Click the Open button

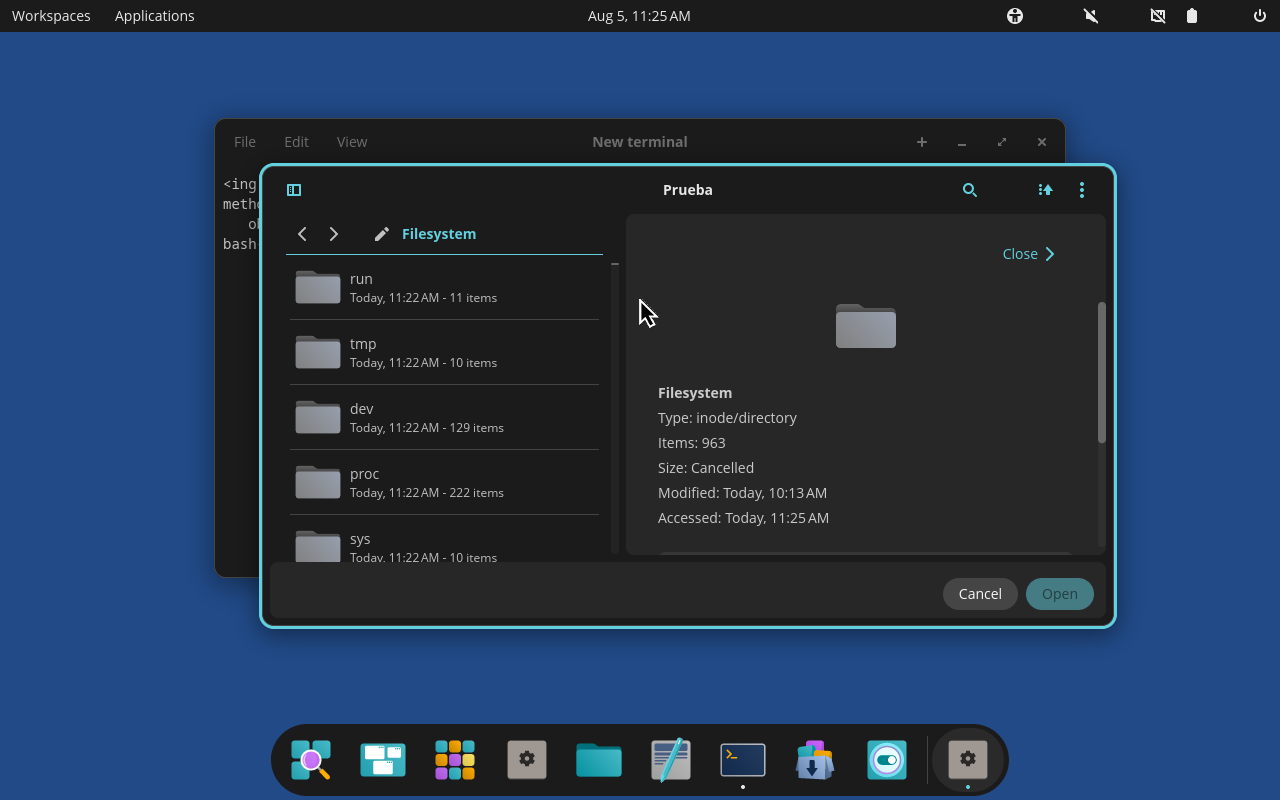tap(1060, 594)
